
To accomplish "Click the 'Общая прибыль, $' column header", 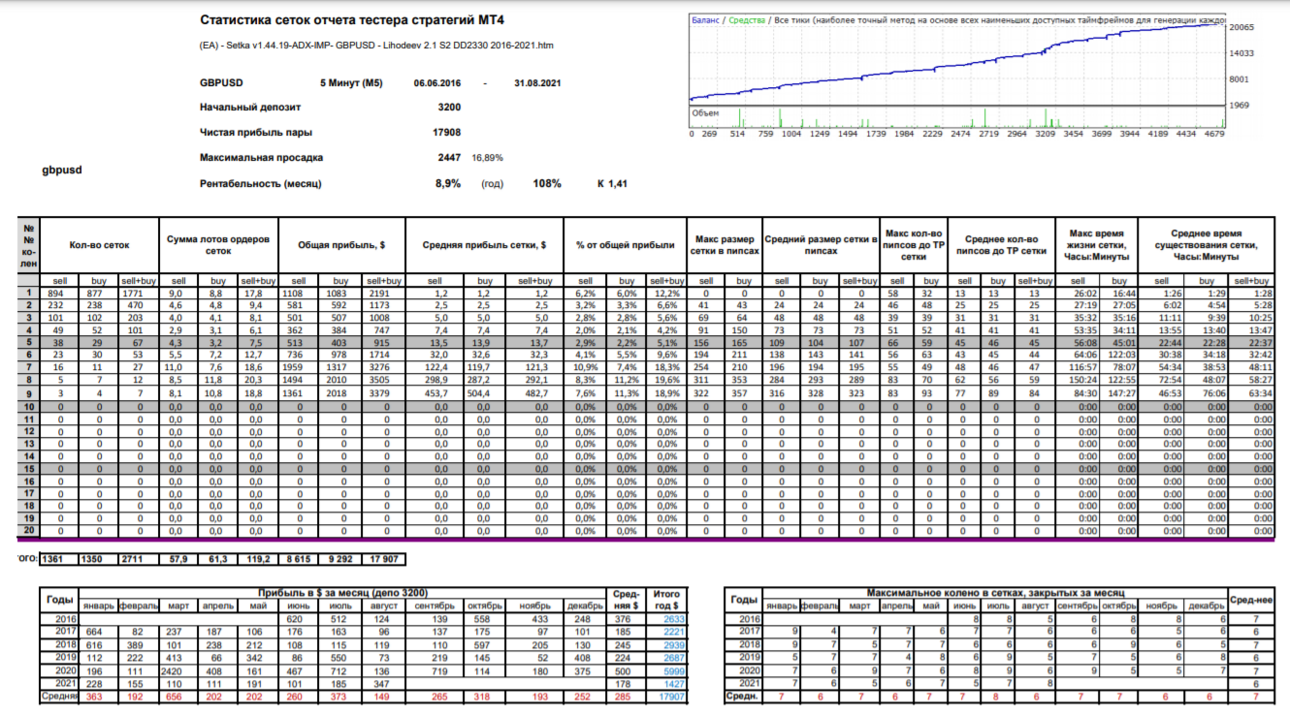I will pyautogui.click(x=341, y=245).
